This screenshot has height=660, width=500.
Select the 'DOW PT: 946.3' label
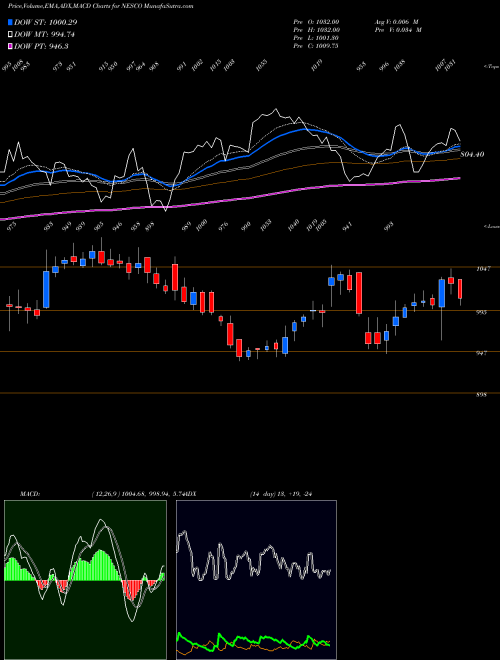[41, 46]
